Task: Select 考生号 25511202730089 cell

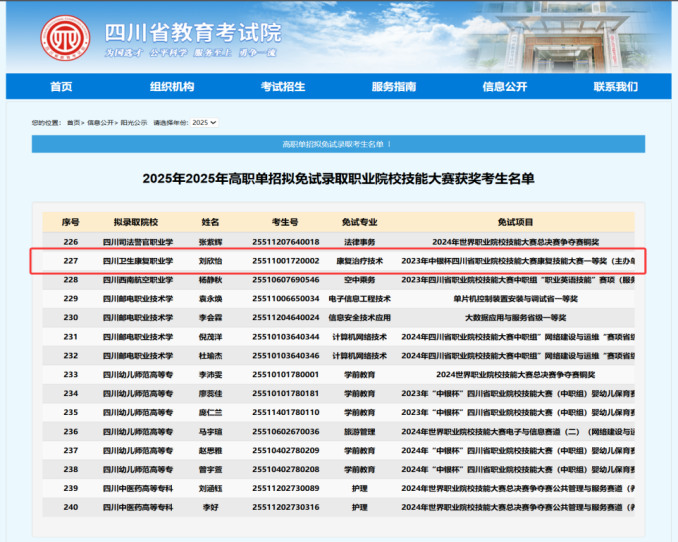Action: coord(285,488)
